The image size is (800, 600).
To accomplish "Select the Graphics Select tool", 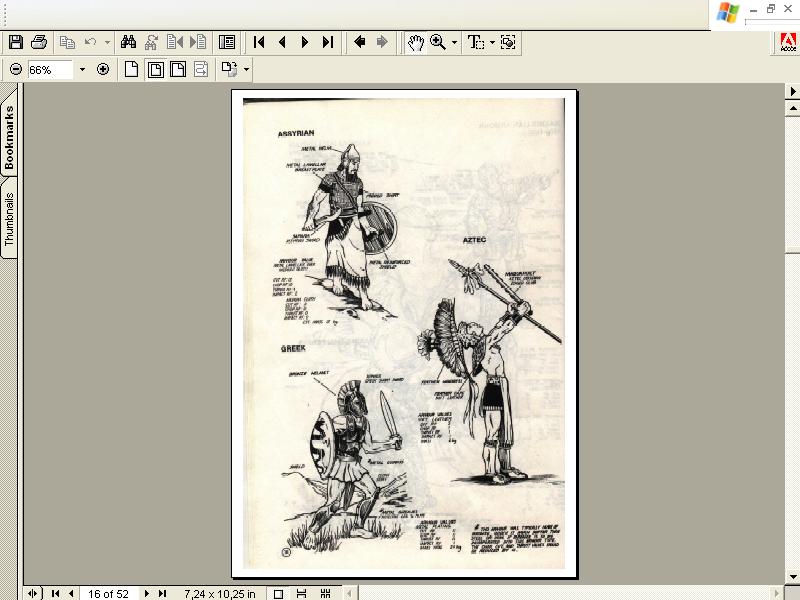I will [508, 42].
